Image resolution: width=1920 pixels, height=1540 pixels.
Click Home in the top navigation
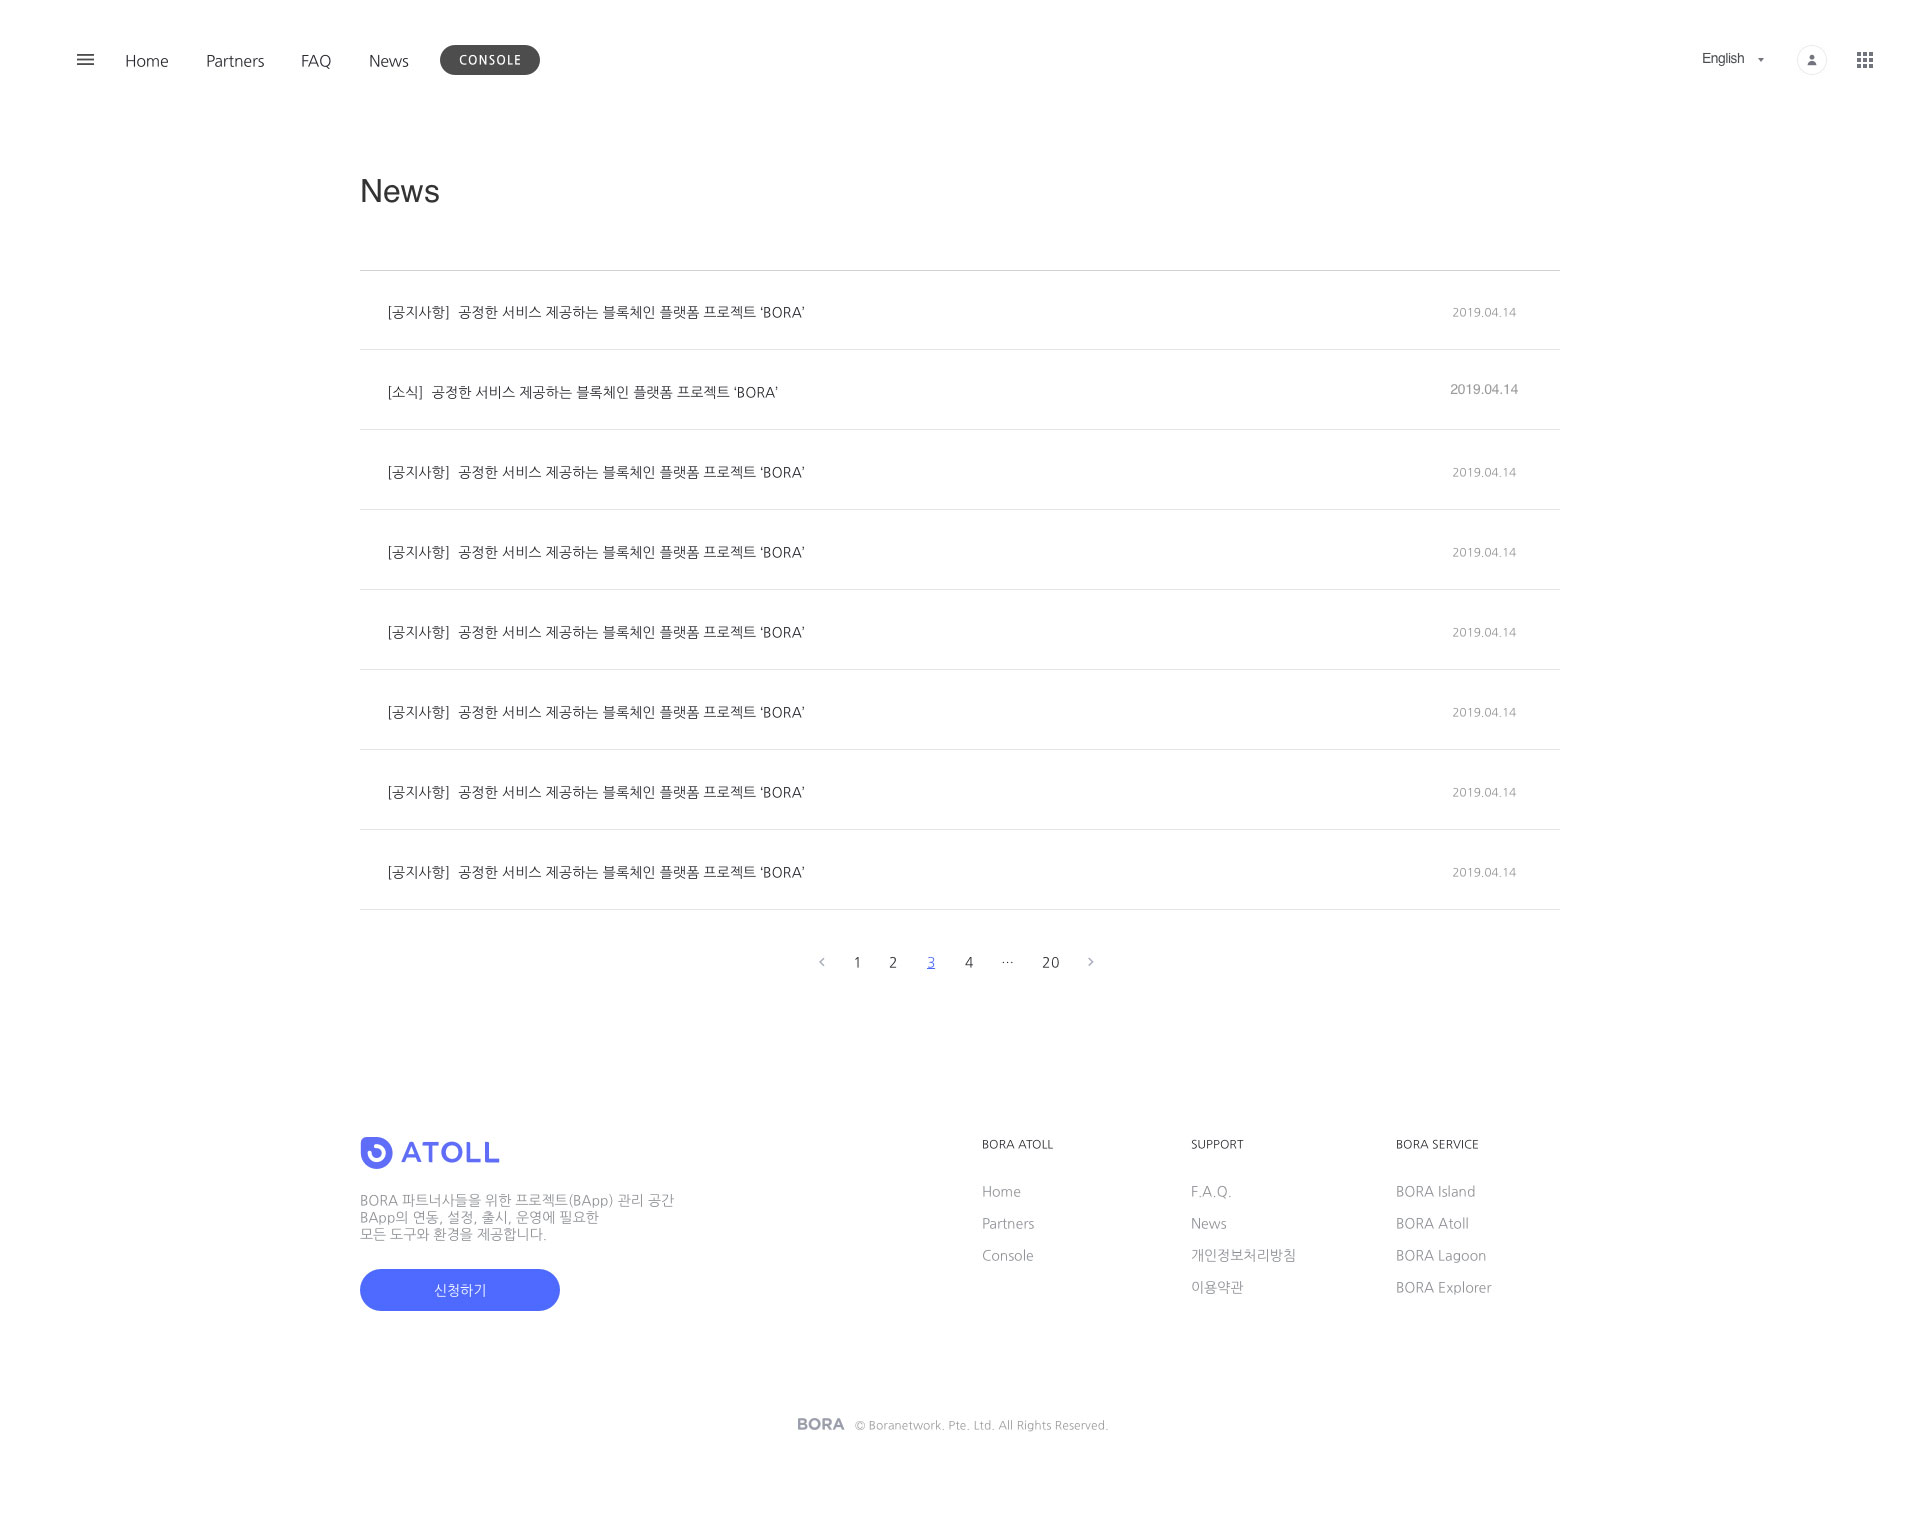tap(146, 61)
